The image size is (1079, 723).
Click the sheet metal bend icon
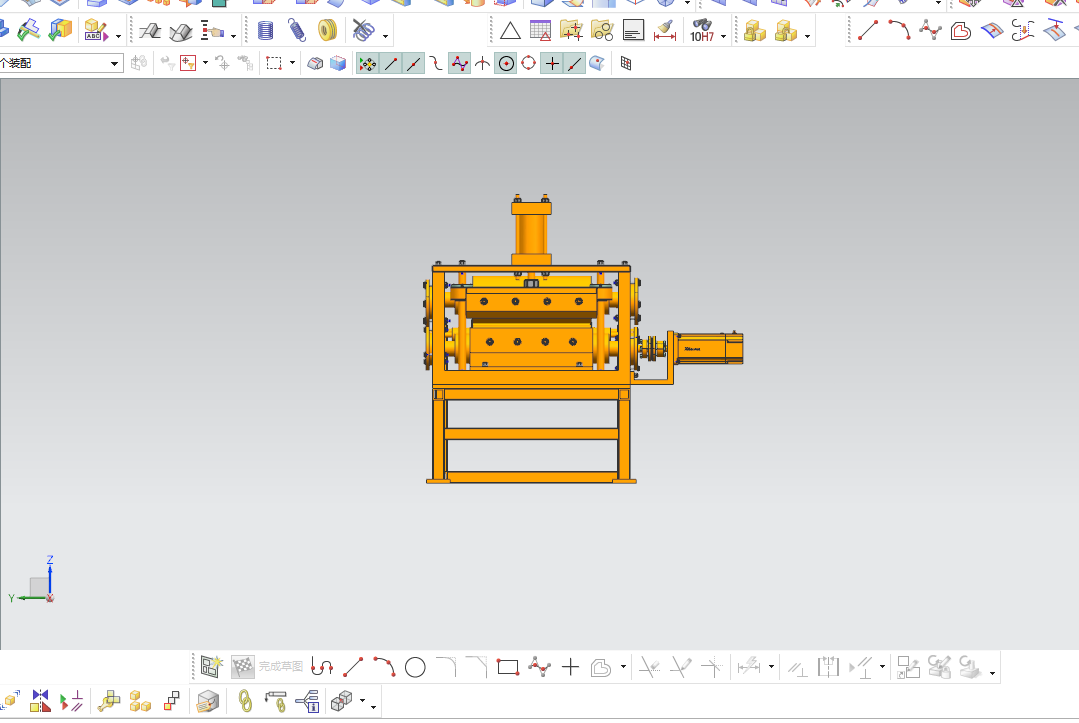tap(149, 31)
